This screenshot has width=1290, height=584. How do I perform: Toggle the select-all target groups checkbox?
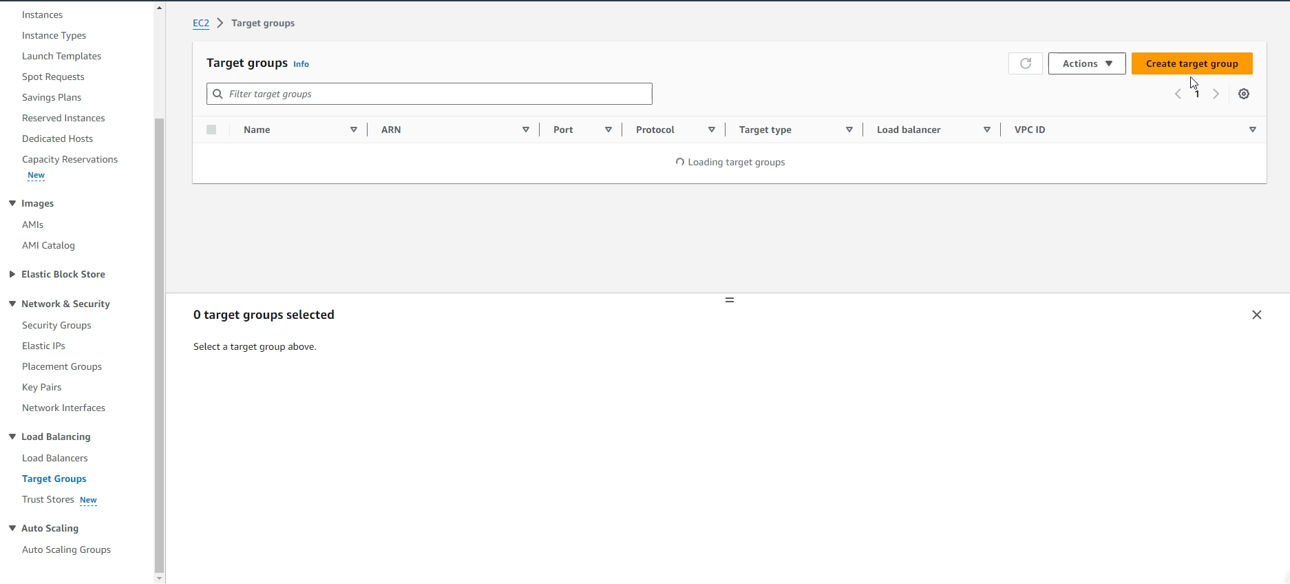pyautogui.click(x=211, y=130)
